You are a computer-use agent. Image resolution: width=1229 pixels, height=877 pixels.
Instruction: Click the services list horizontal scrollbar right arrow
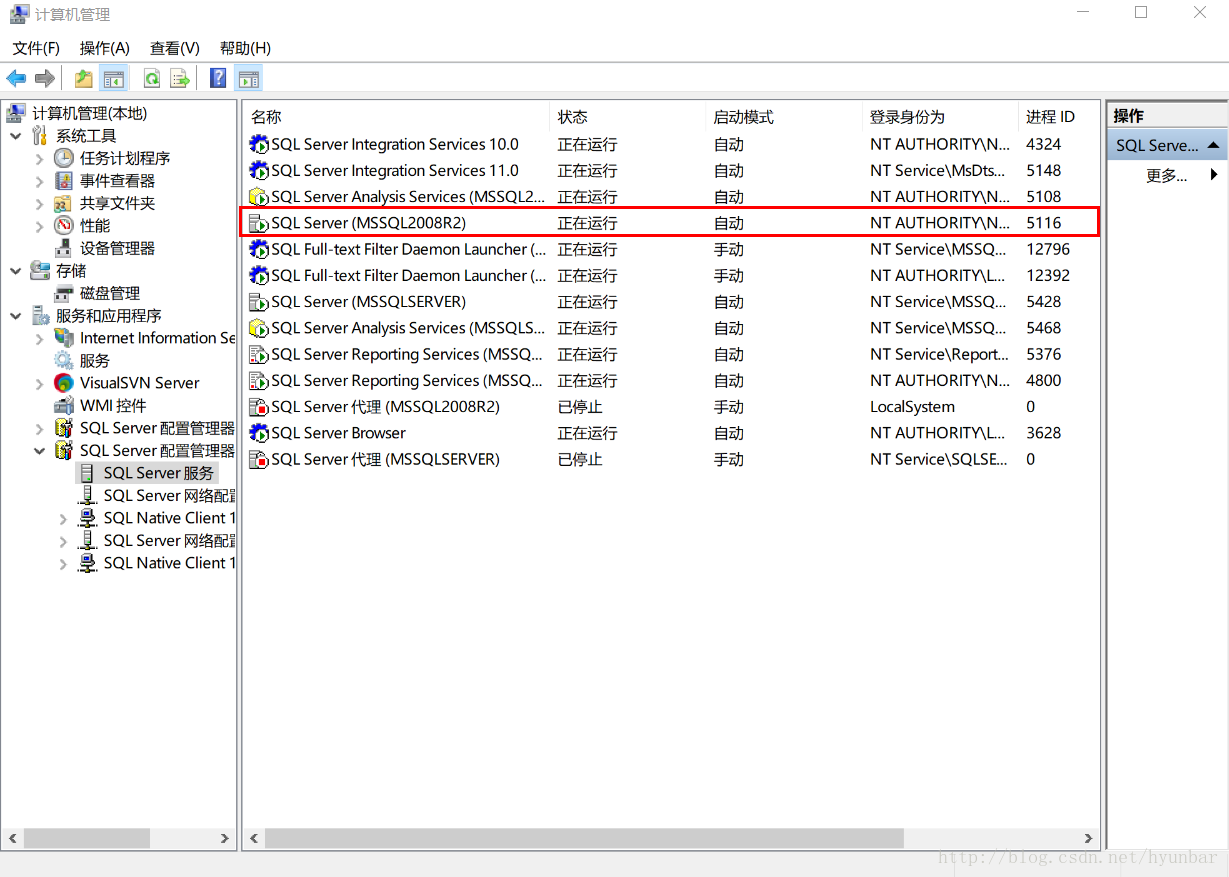pos(1089,838)
